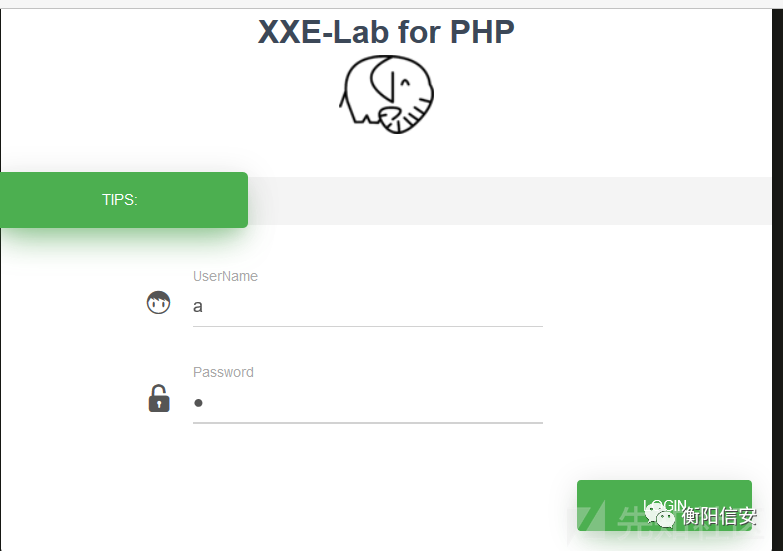The height and width of the screenshot is (551, 783).
Task: Click the UserName floating label
Action: [x=225, y=276]
